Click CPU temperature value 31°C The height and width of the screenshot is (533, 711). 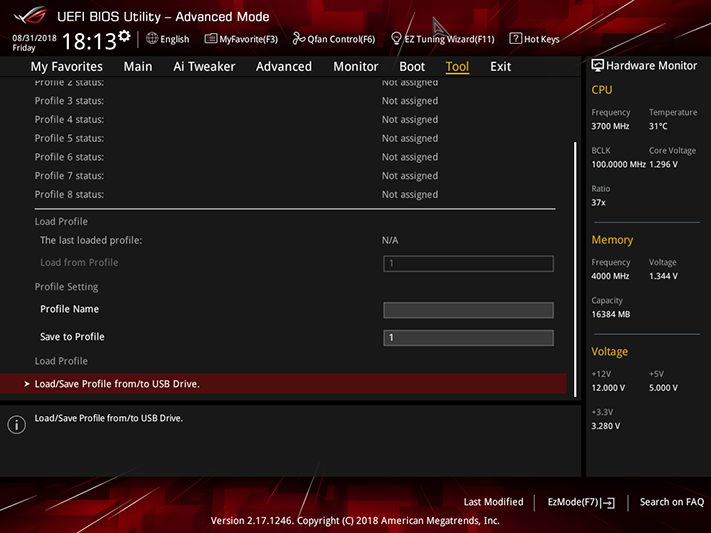click(658, 126)
